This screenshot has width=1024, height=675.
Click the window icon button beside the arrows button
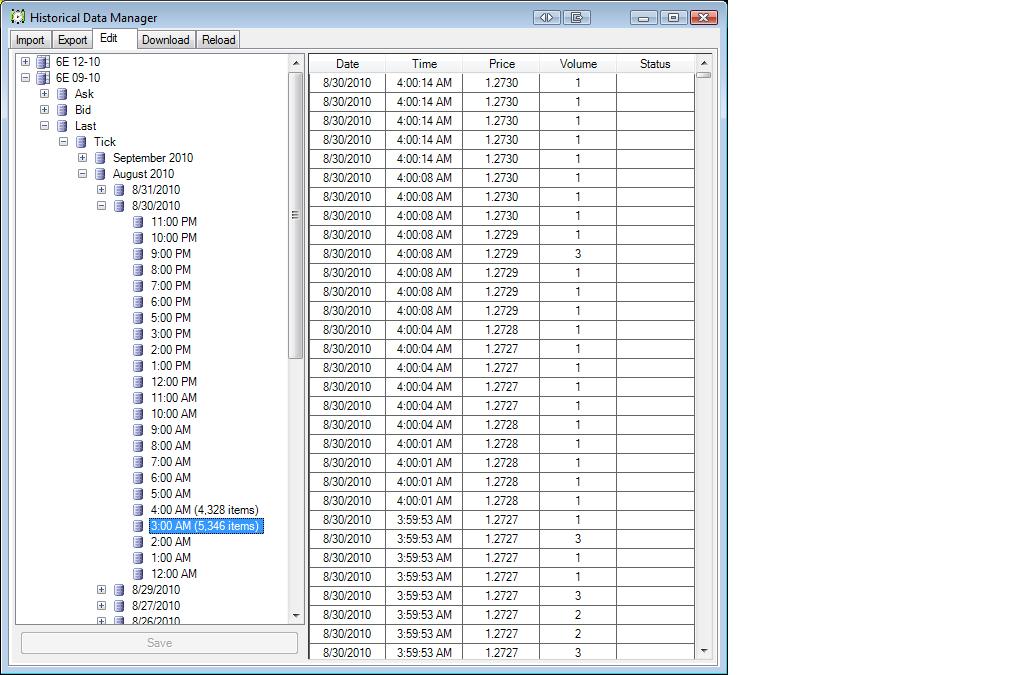tap(577, 18)
